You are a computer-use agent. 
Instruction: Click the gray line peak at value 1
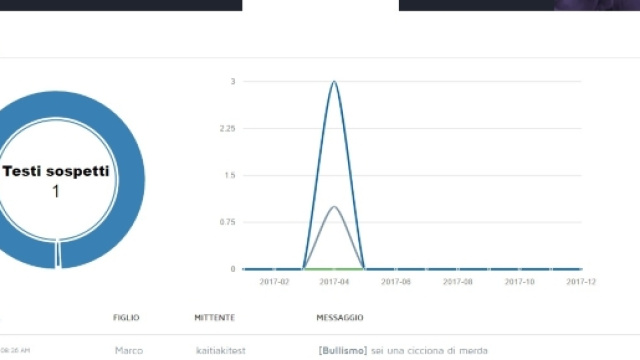pyautogui.click(x=334, y=207)
